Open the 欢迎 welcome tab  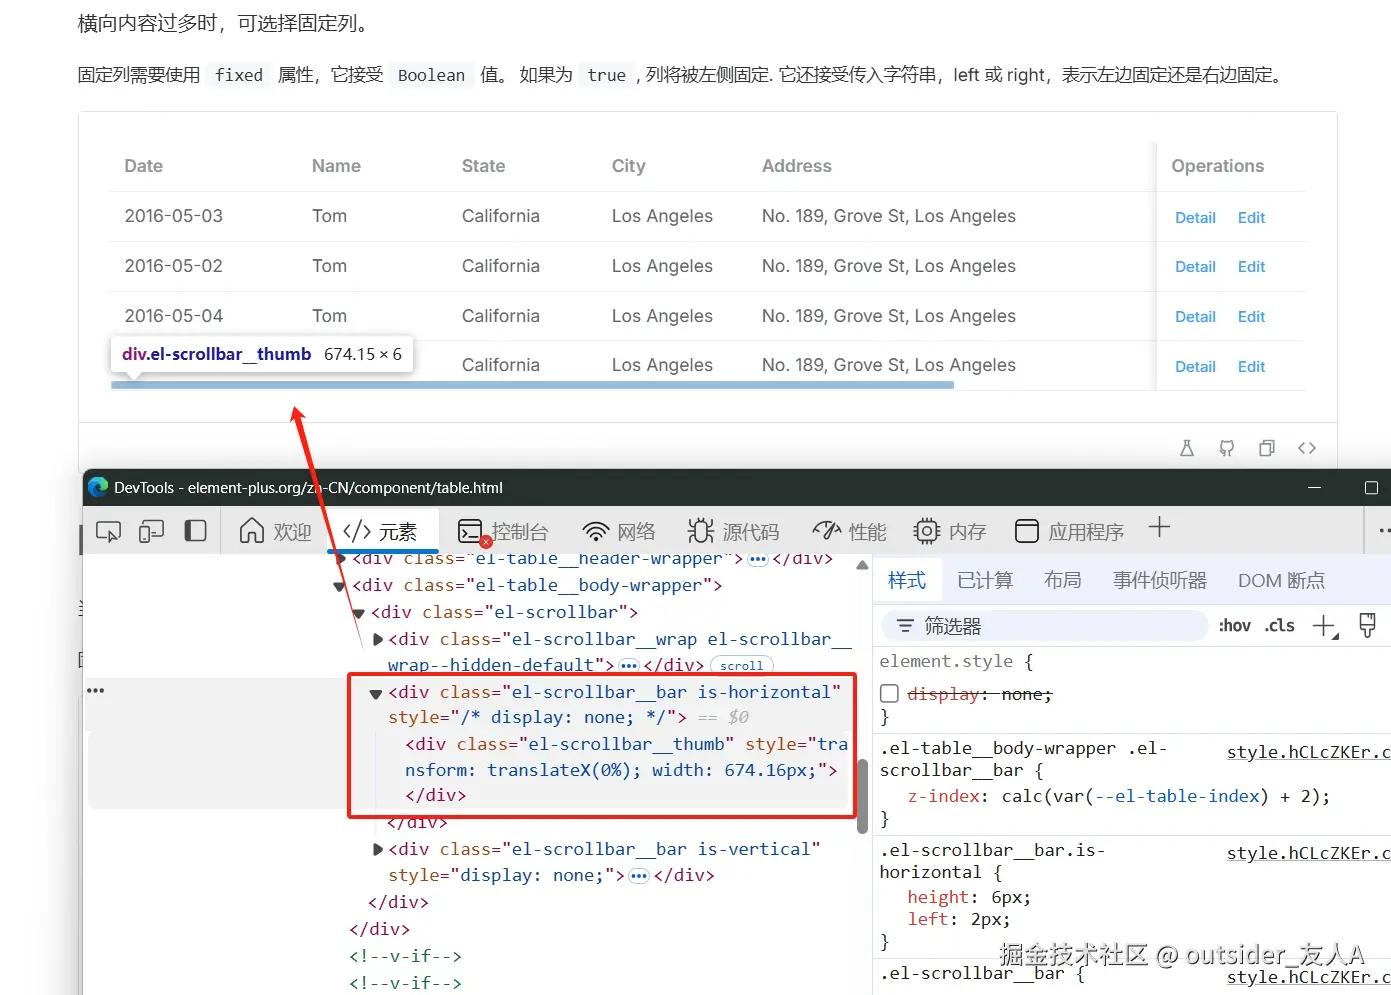pos(276,531)
